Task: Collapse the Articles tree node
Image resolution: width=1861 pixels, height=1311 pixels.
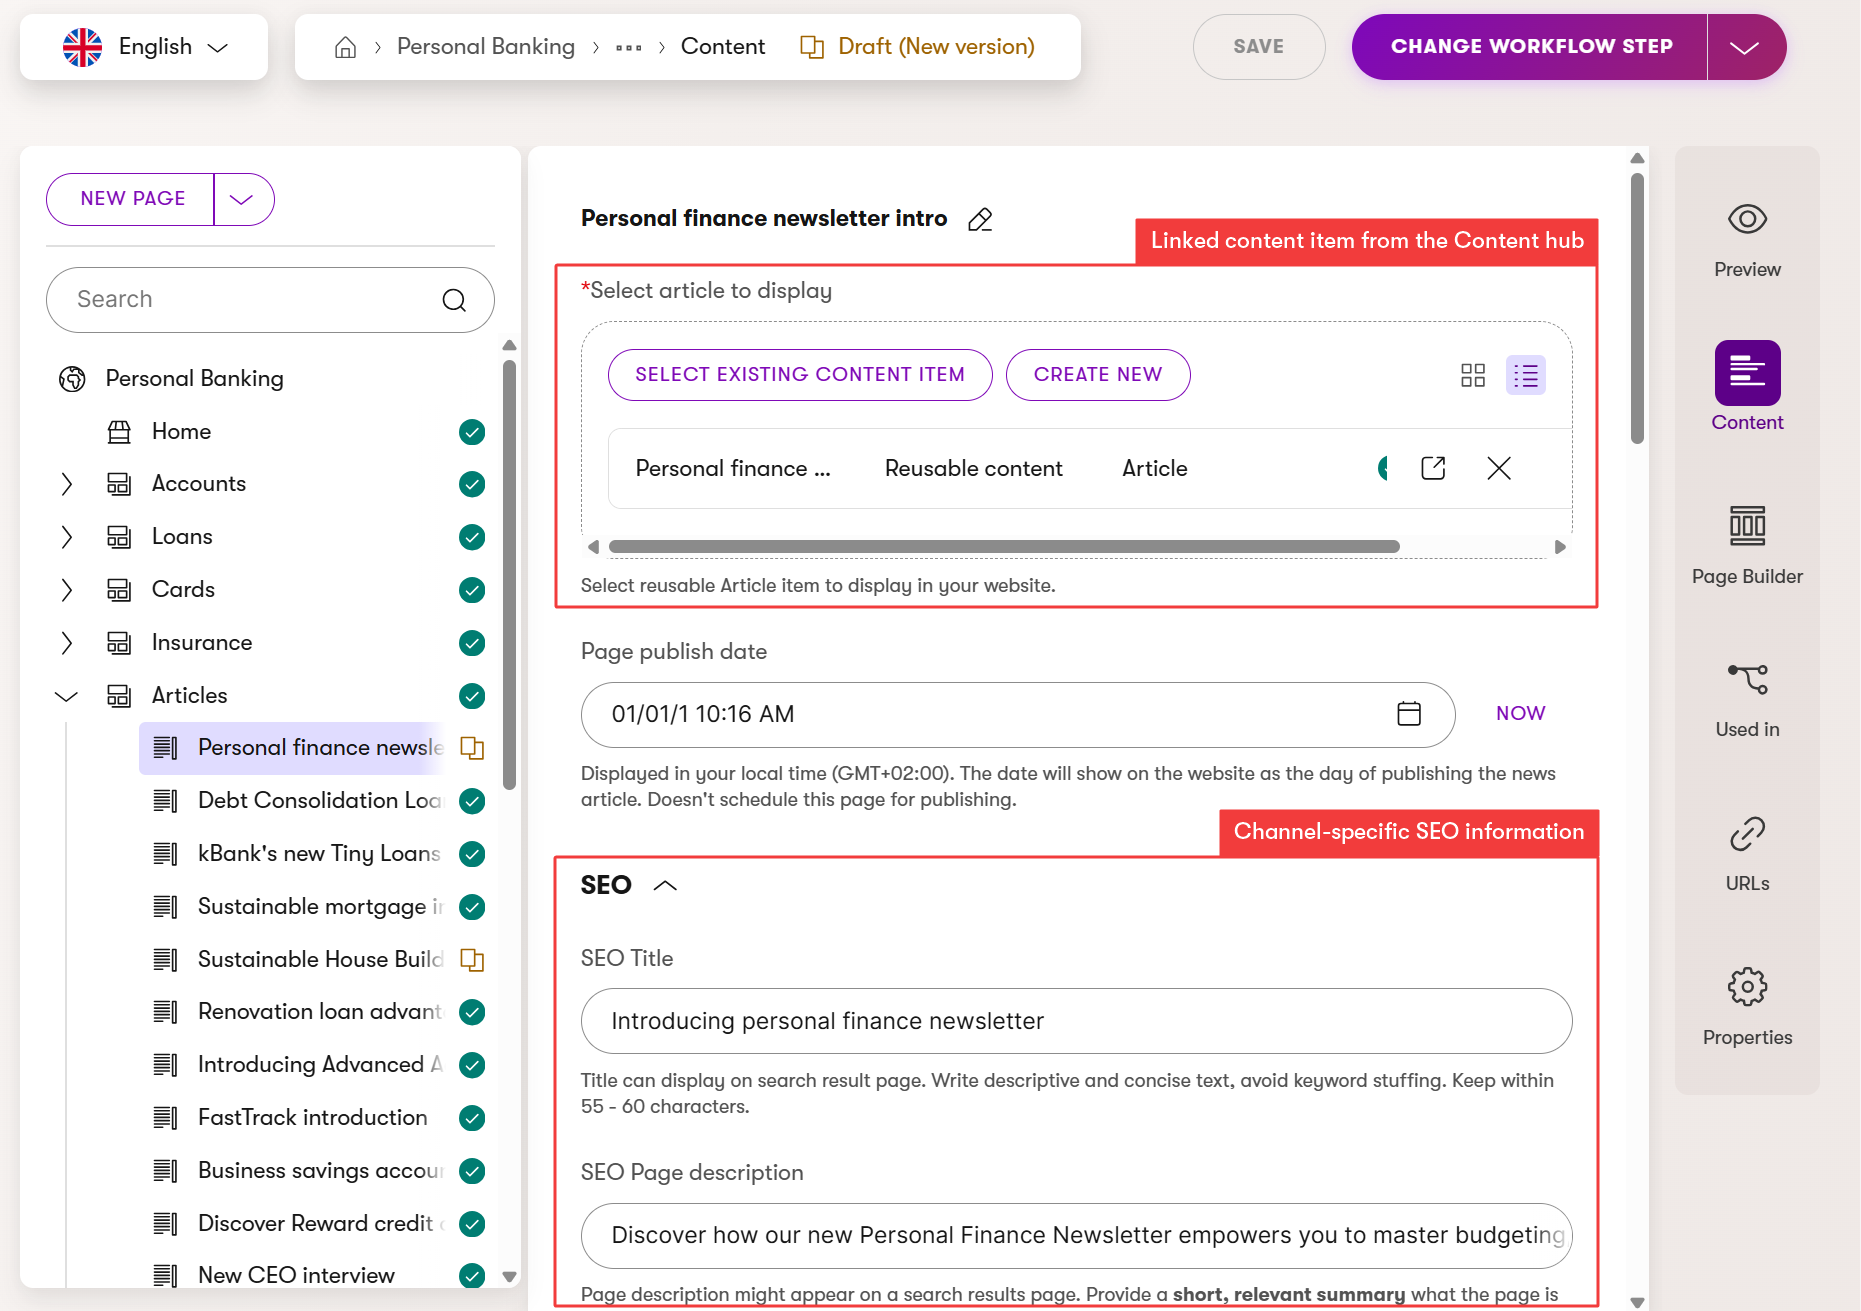Action: click(67, 696)
